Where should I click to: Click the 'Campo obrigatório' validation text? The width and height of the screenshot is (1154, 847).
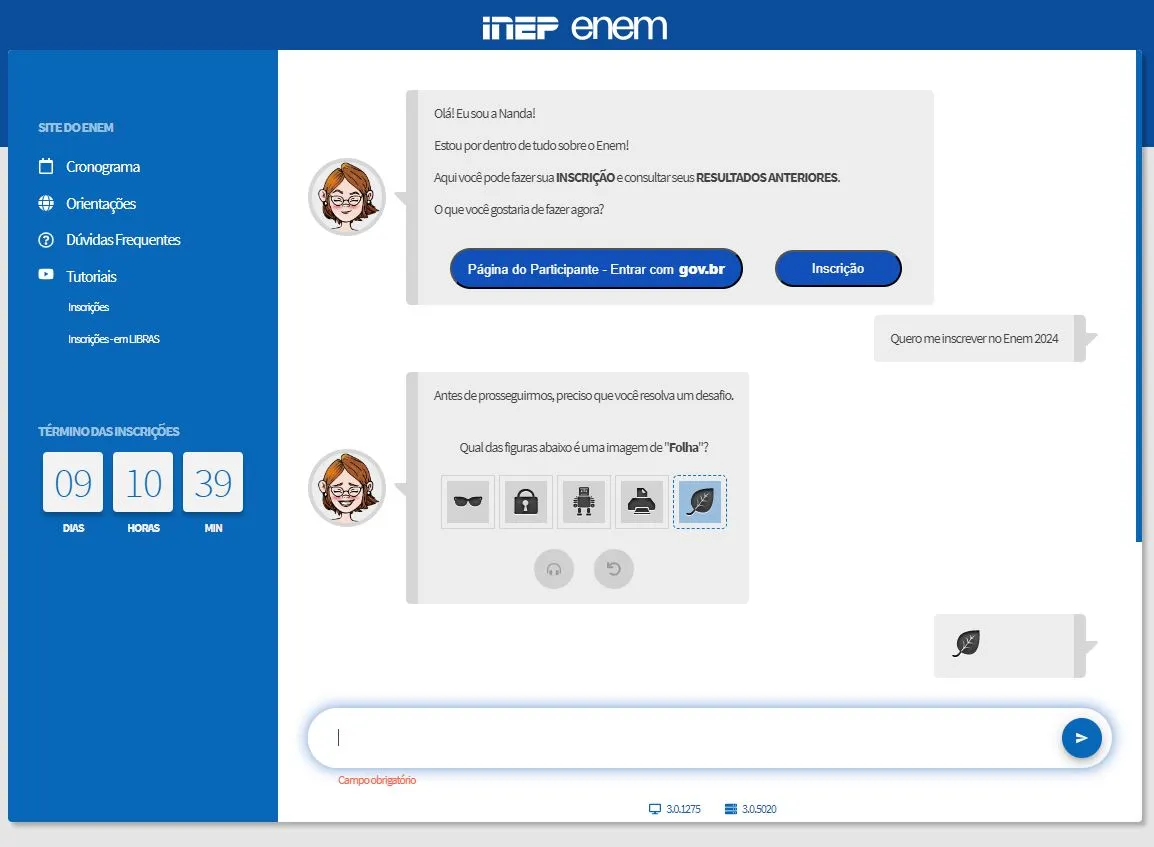[x=377, y=780]
